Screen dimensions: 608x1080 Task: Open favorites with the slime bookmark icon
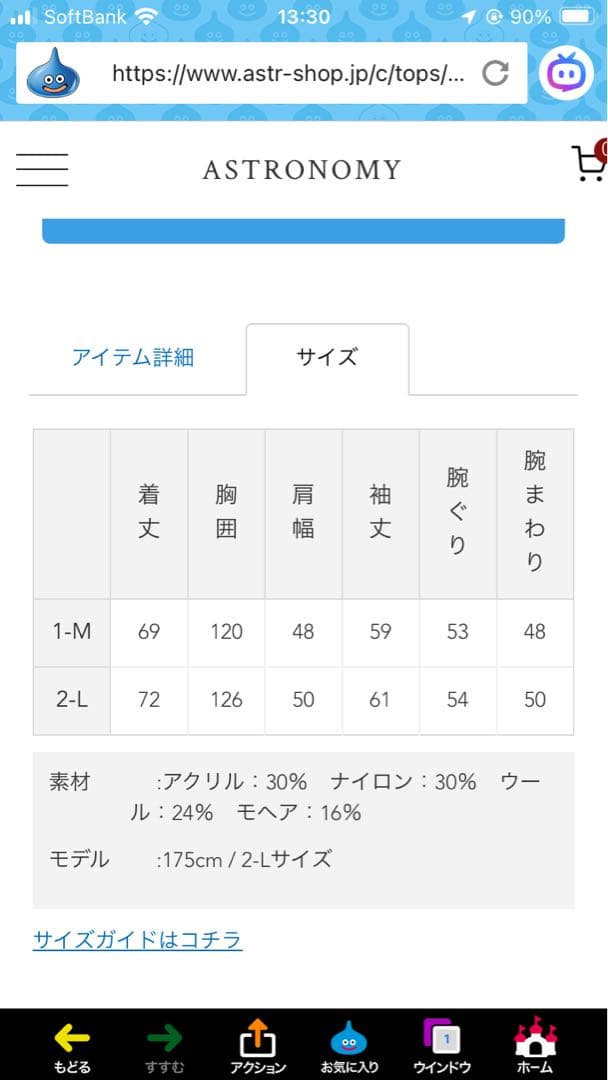[349, 1046]
